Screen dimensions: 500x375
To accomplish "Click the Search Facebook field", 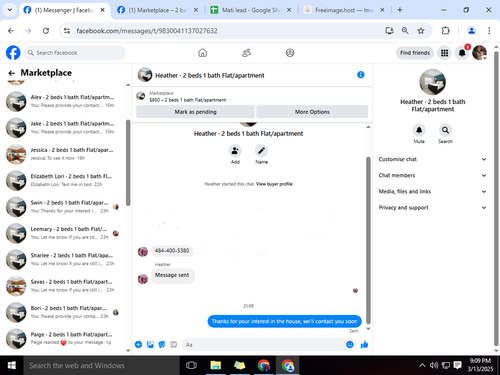I will pos(75,53).
